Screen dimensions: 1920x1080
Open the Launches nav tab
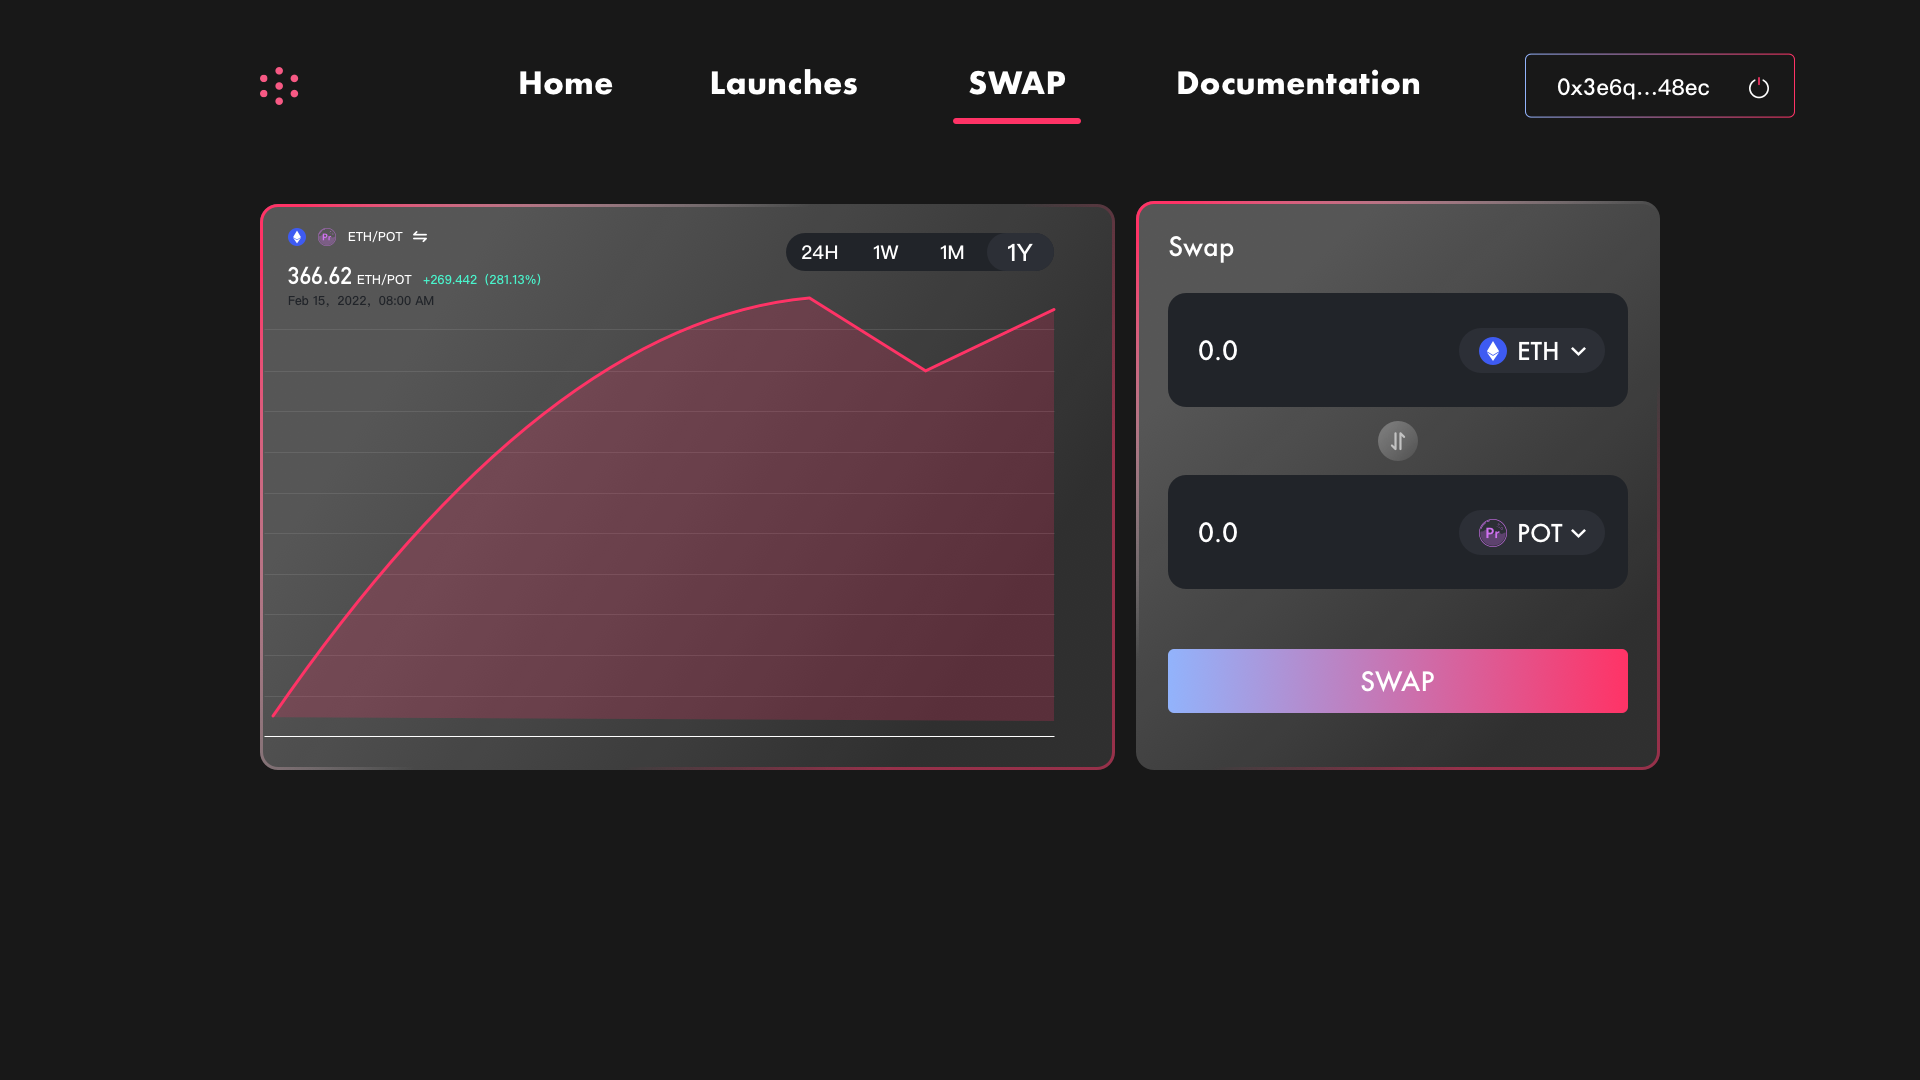(783, 83)
